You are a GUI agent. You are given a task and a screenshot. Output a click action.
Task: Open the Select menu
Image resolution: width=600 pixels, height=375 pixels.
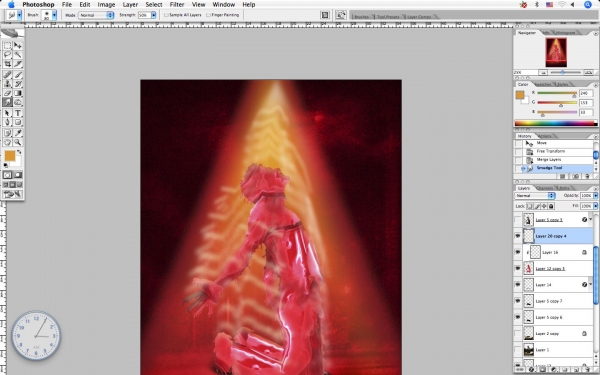pyautogui.click(x=154, y=5)
